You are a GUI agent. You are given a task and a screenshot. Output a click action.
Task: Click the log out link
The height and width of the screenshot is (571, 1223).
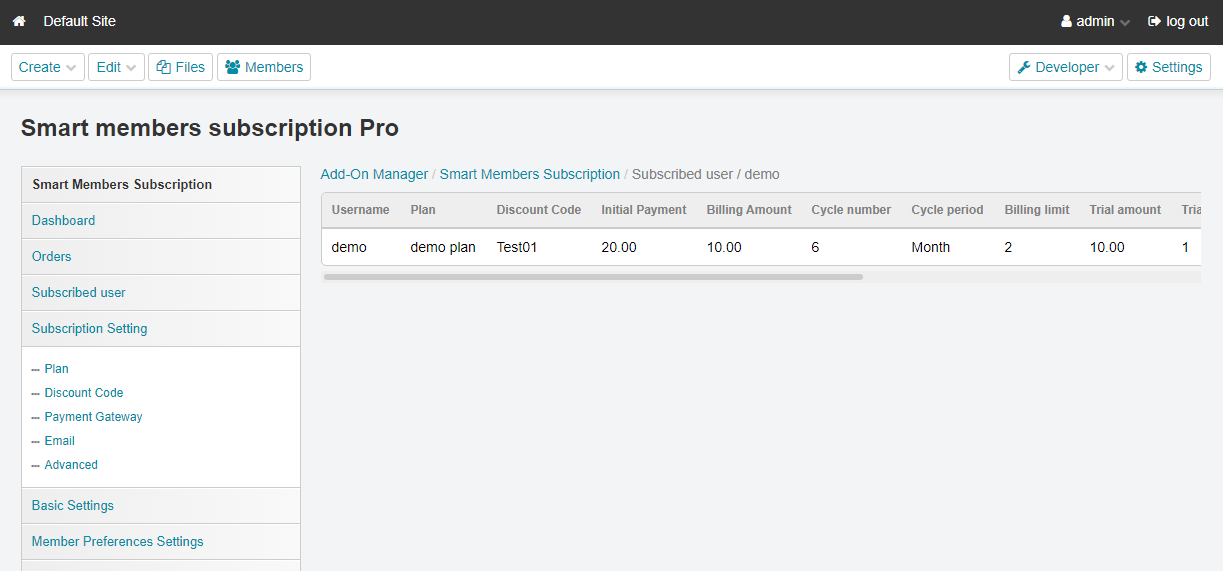coord(1178,21)
